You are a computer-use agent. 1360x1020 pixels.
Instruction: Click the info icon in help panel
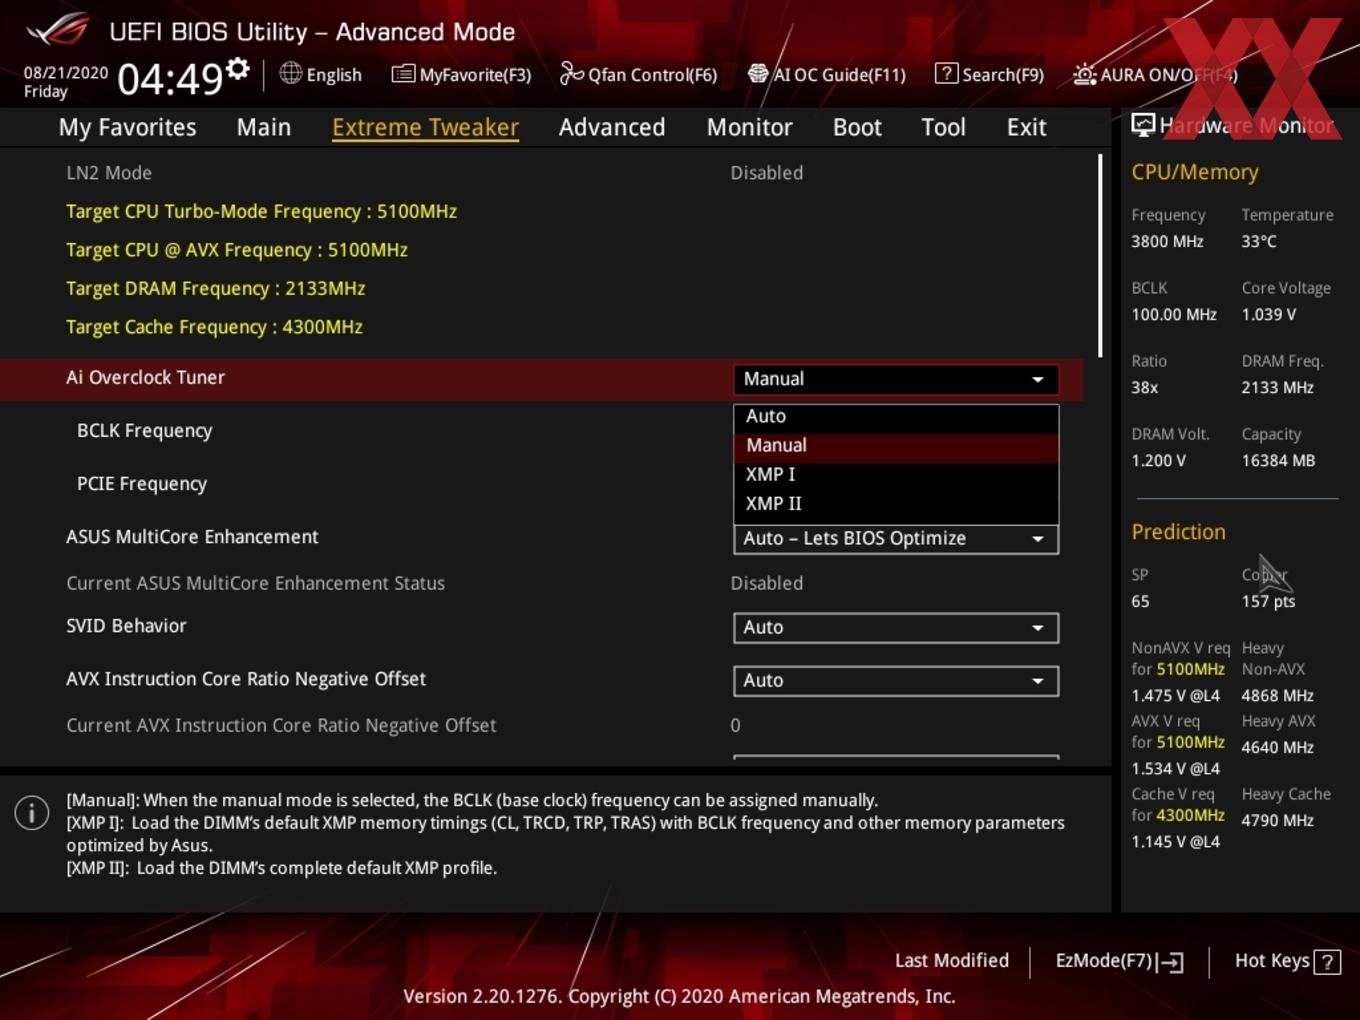tap(32, 812)
